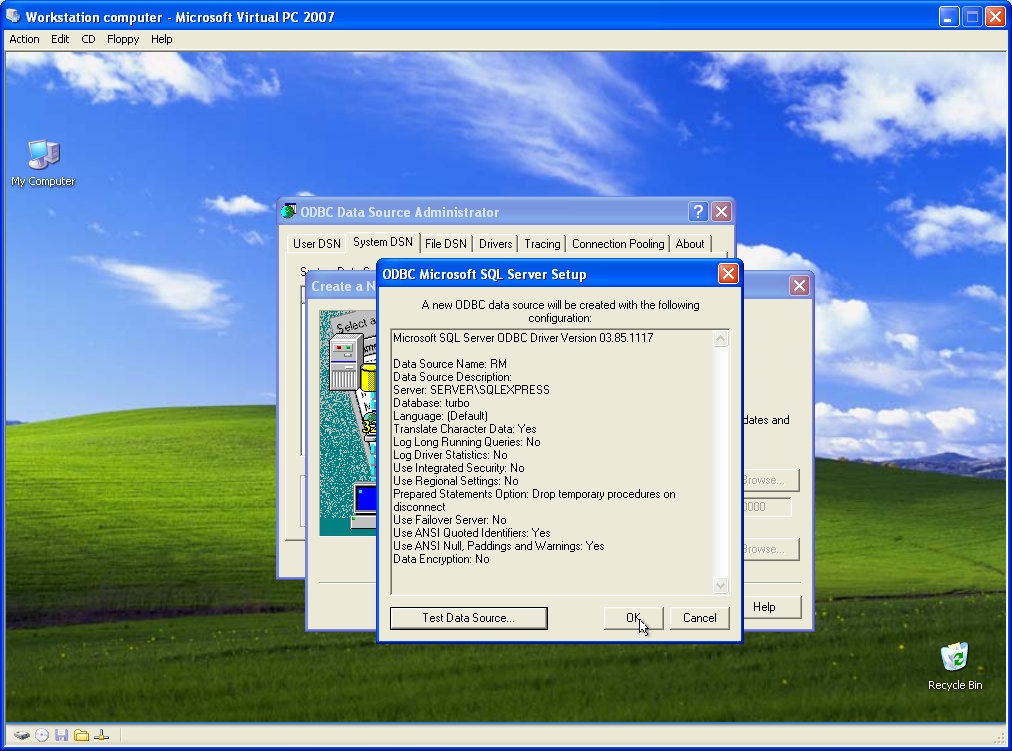Click the "Language: (Default)" line
Image resolution: width=1012 pixels, height=751 pixels.
pyautogui.click(x=440, y=416)
